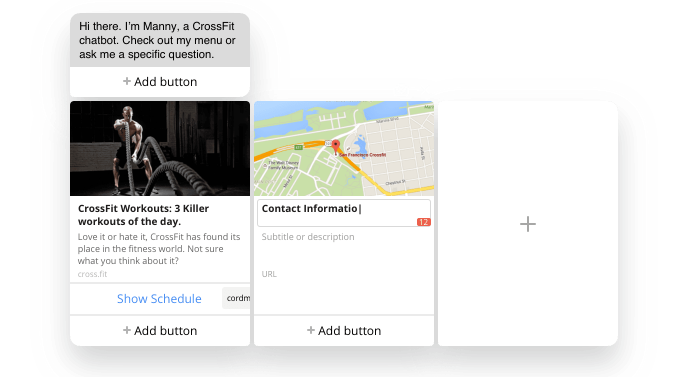Click the red 12 character counter
The width and height of the screenshot is (692, 377).
click(x=423, y=222)
